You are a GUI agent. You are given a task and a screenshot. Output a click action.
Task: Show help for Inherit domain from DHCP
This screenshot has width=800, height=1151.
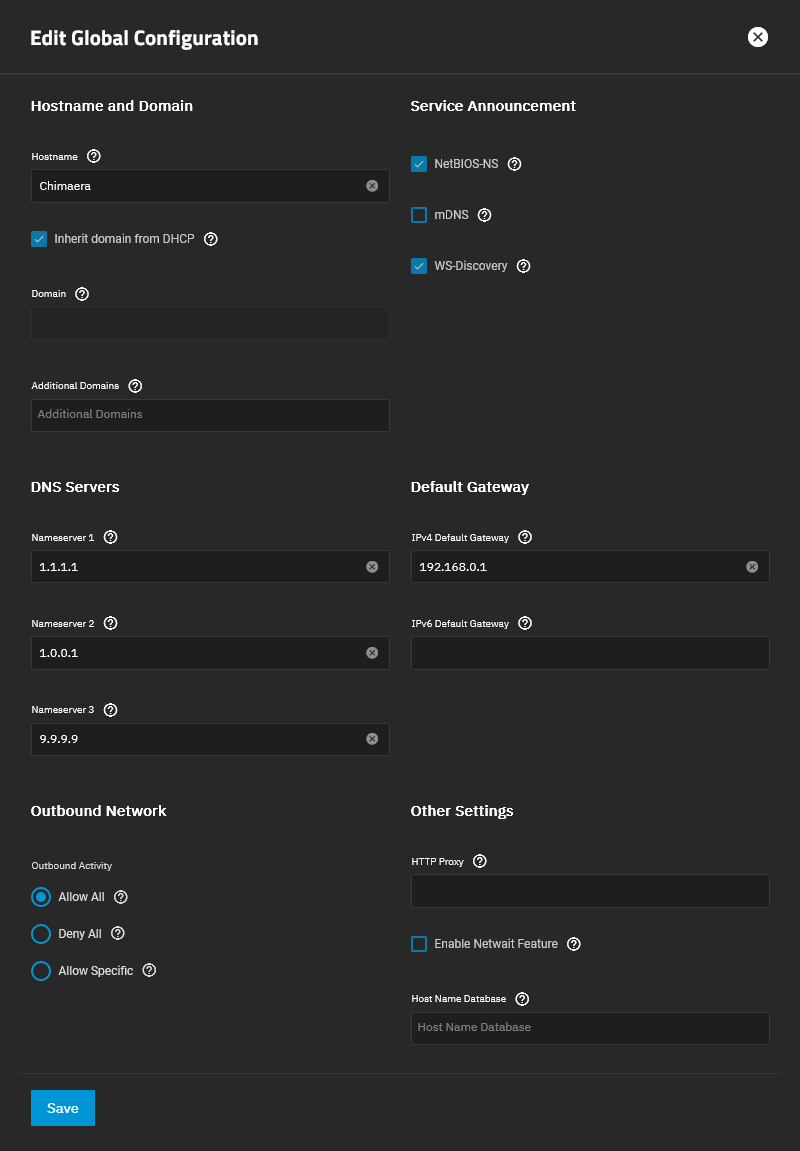(x=211, y=239)
